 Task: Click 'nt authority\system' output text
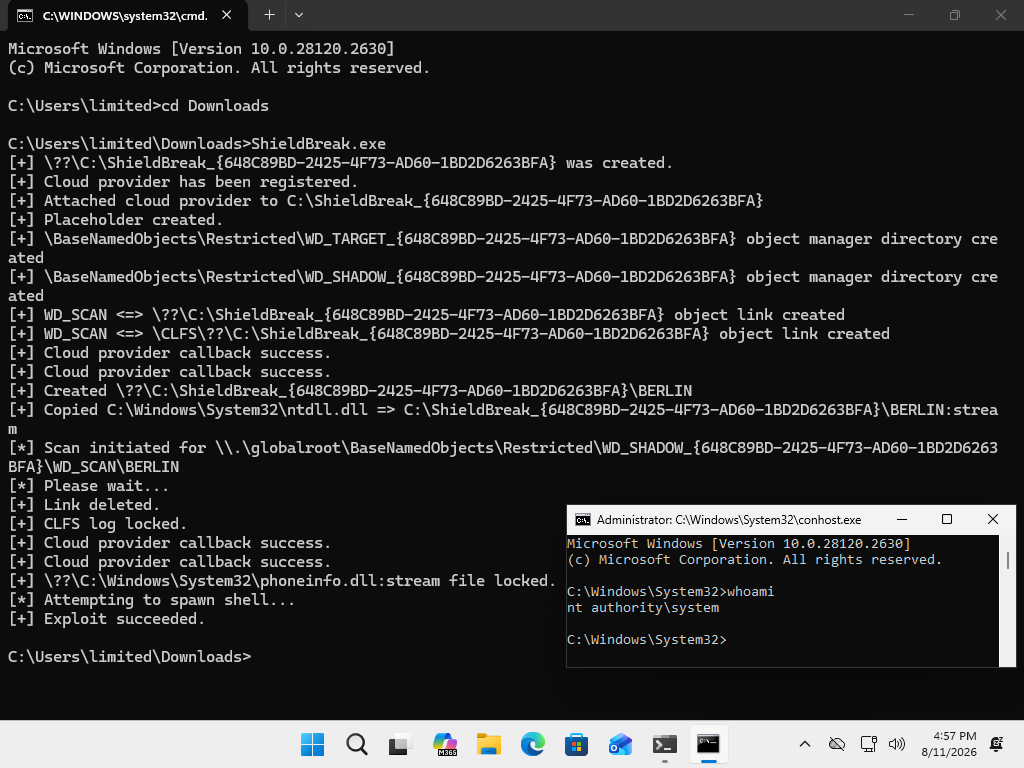(x=643, y=607)
